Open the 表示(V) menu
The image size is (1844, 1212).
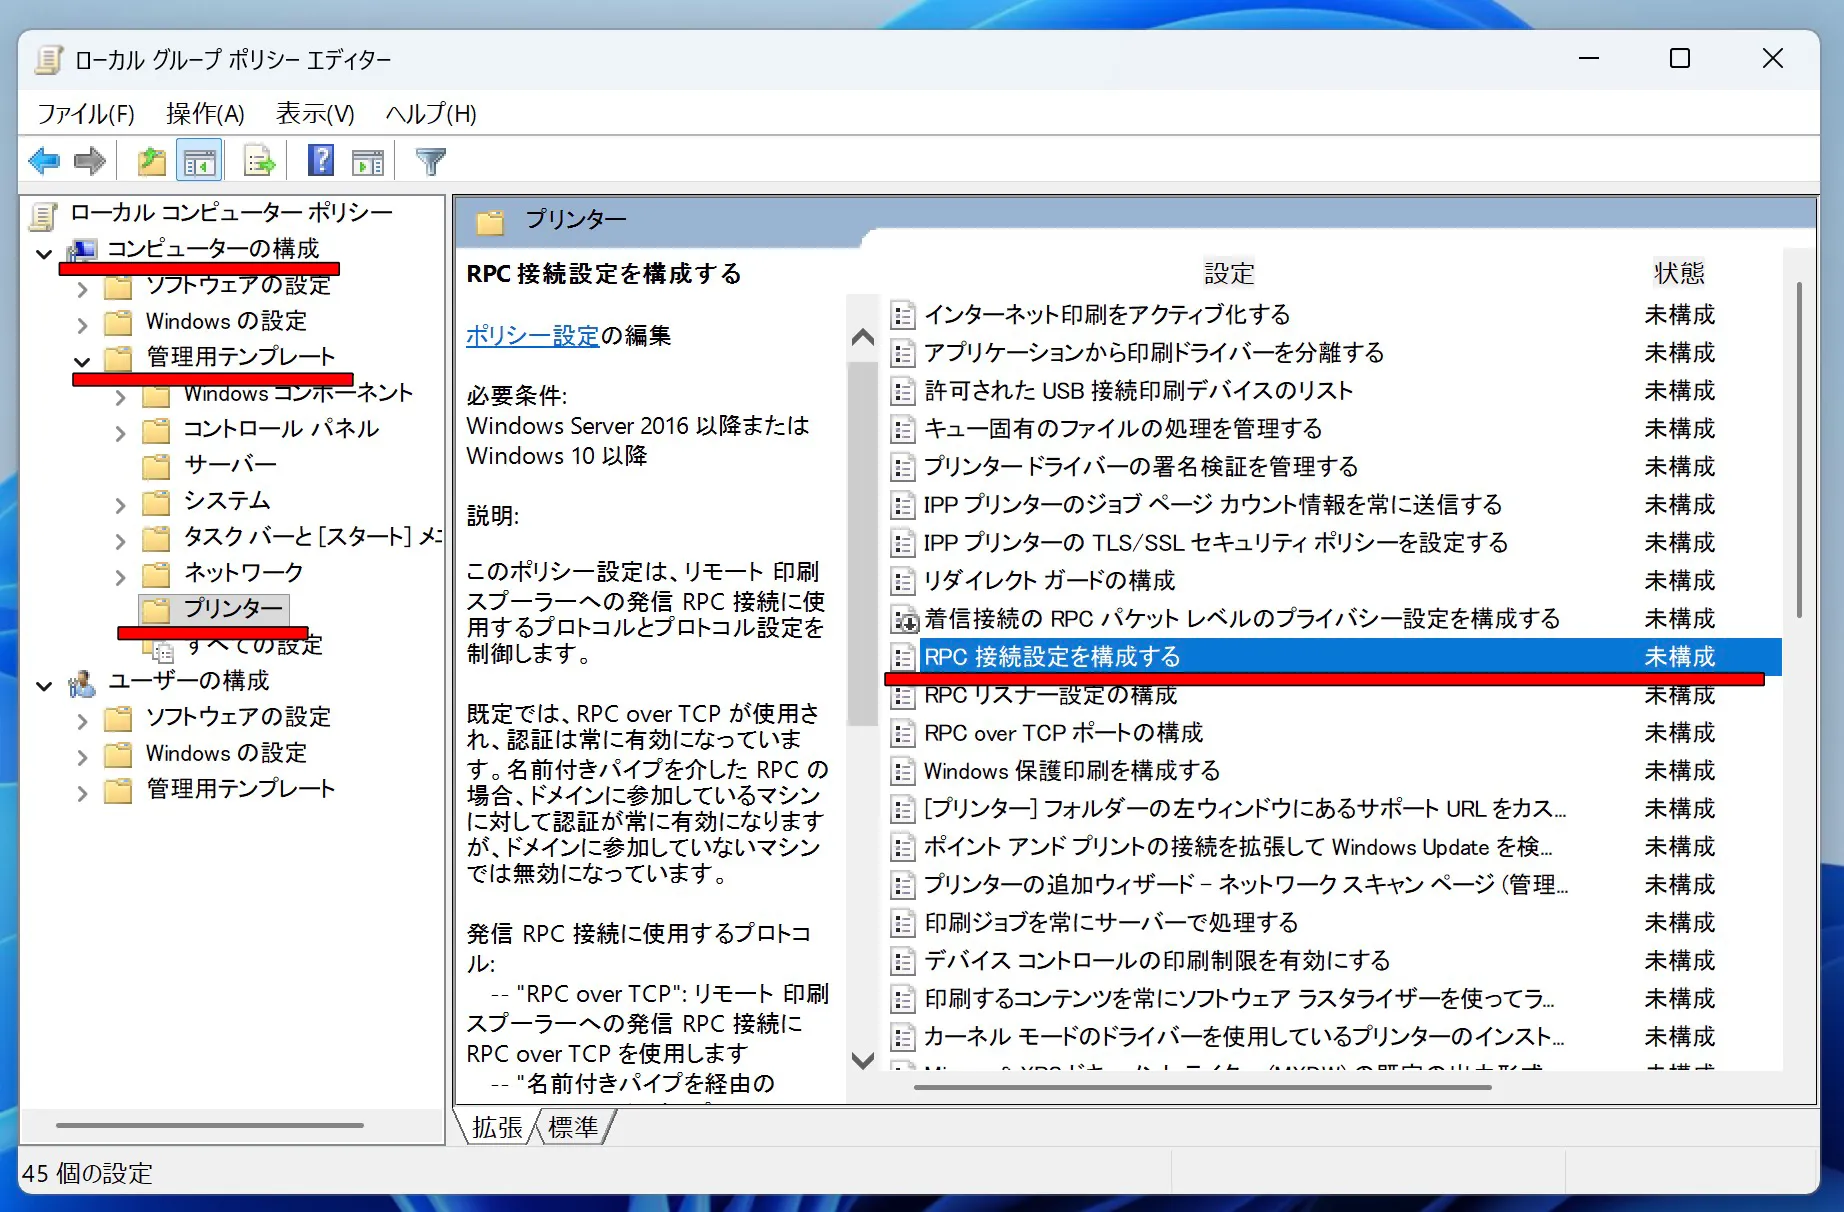(x=315, y=114)
